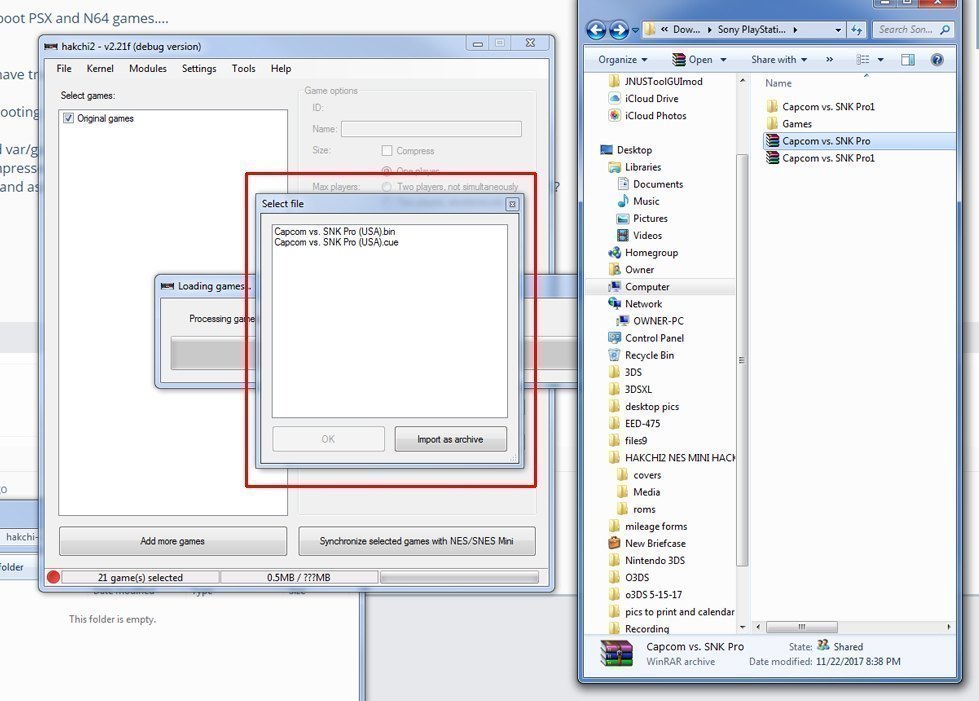Select Desktop in navigation tree
The image size is (979, 701).
634,150
